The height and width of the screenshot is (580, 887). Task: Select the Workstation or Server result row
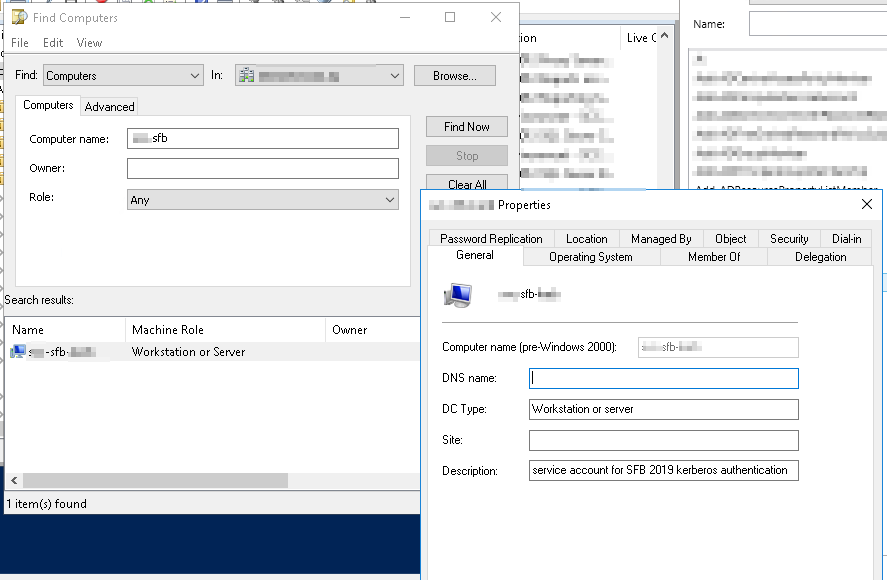(212, 352)
